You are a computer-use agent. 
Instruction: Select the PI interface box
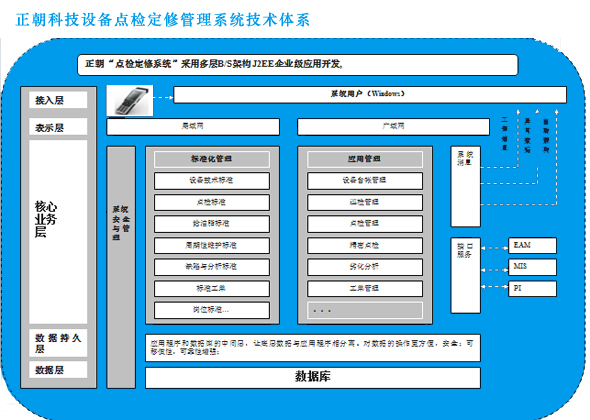(x=532, y=289)
